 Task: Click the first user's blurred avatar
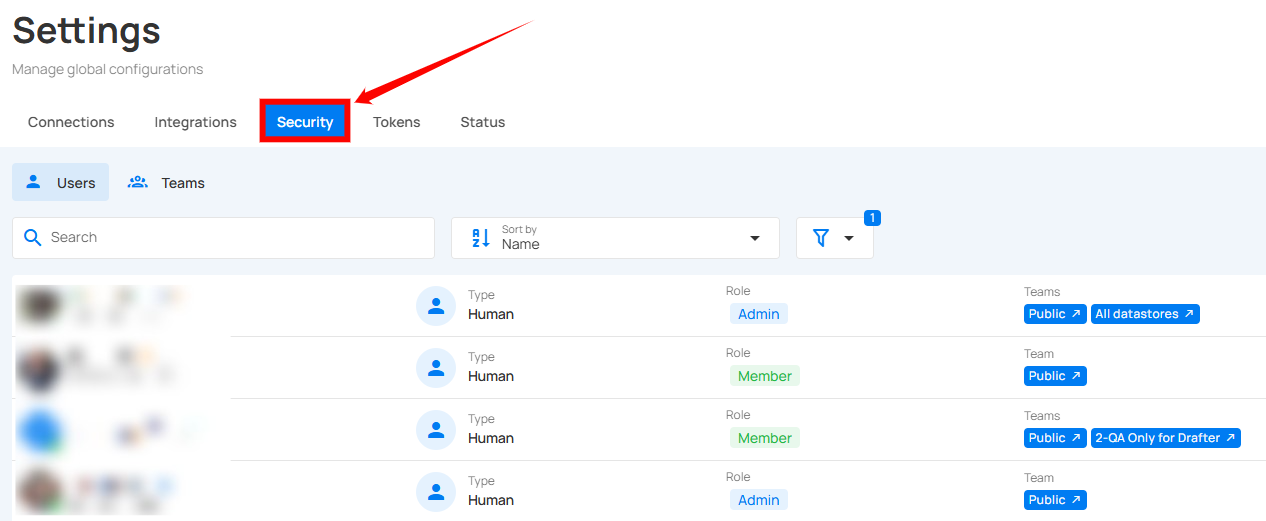coord(37,305)
